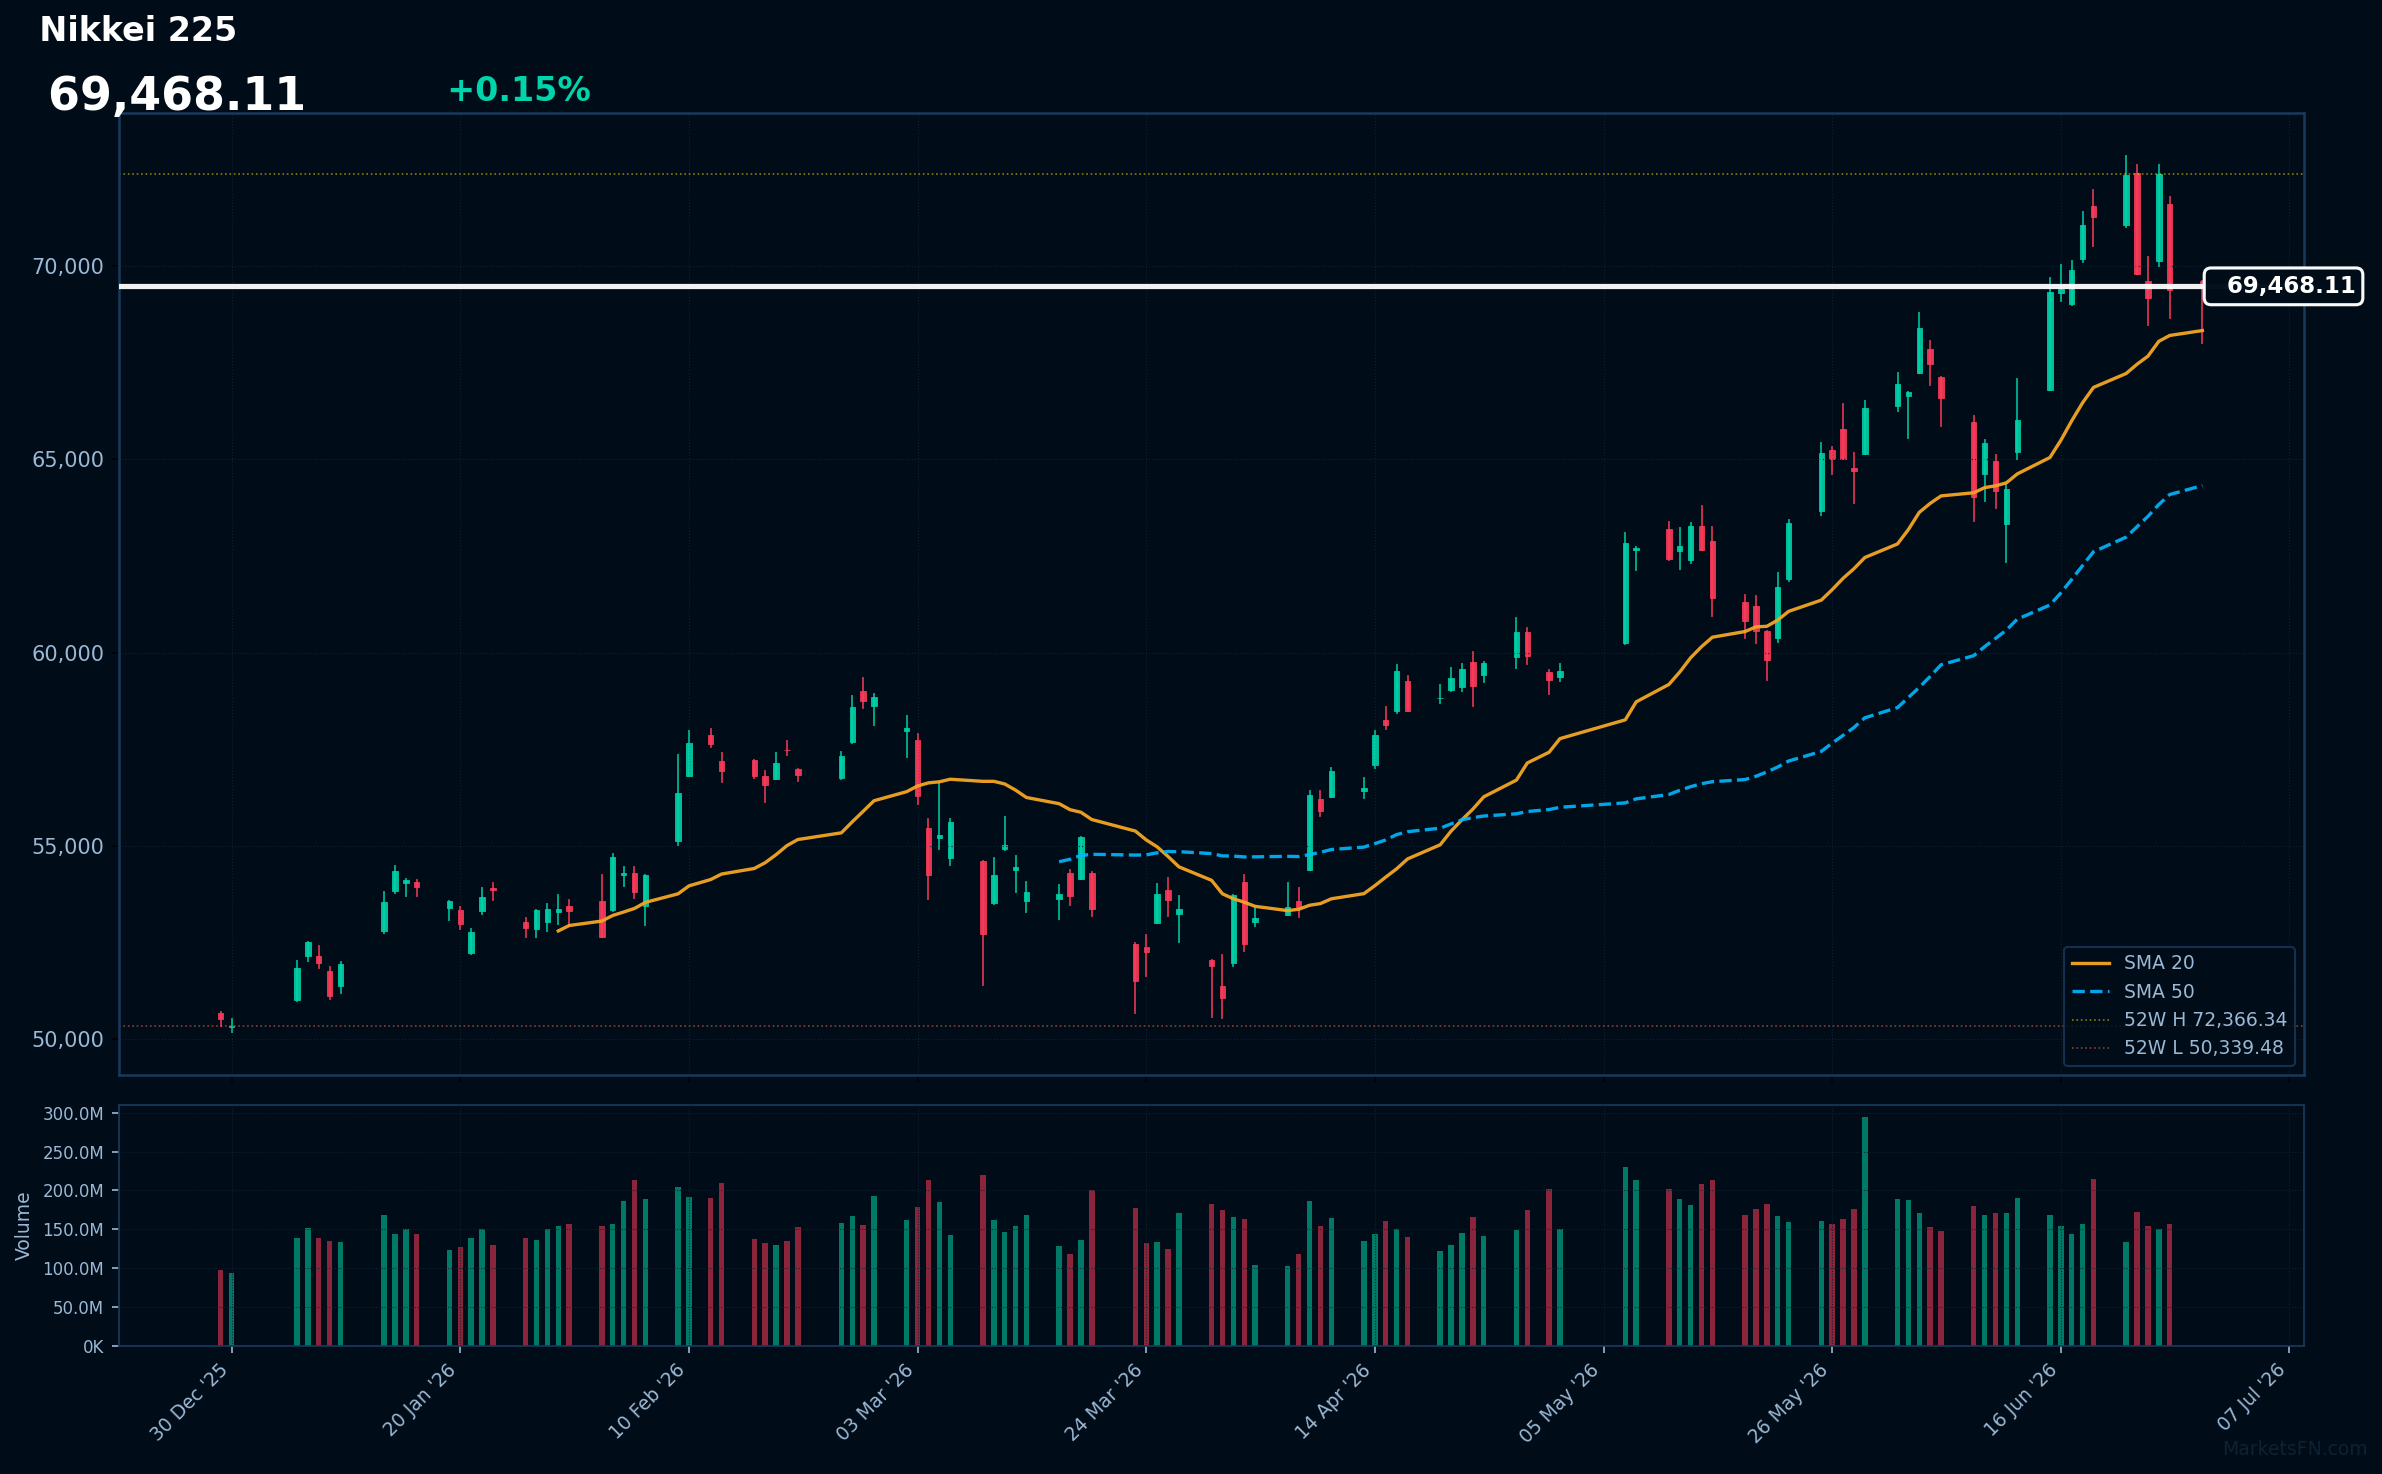Click the 05 May '26 date label
This screenshot has height=1474, width=2382.
[1559, 1403]
